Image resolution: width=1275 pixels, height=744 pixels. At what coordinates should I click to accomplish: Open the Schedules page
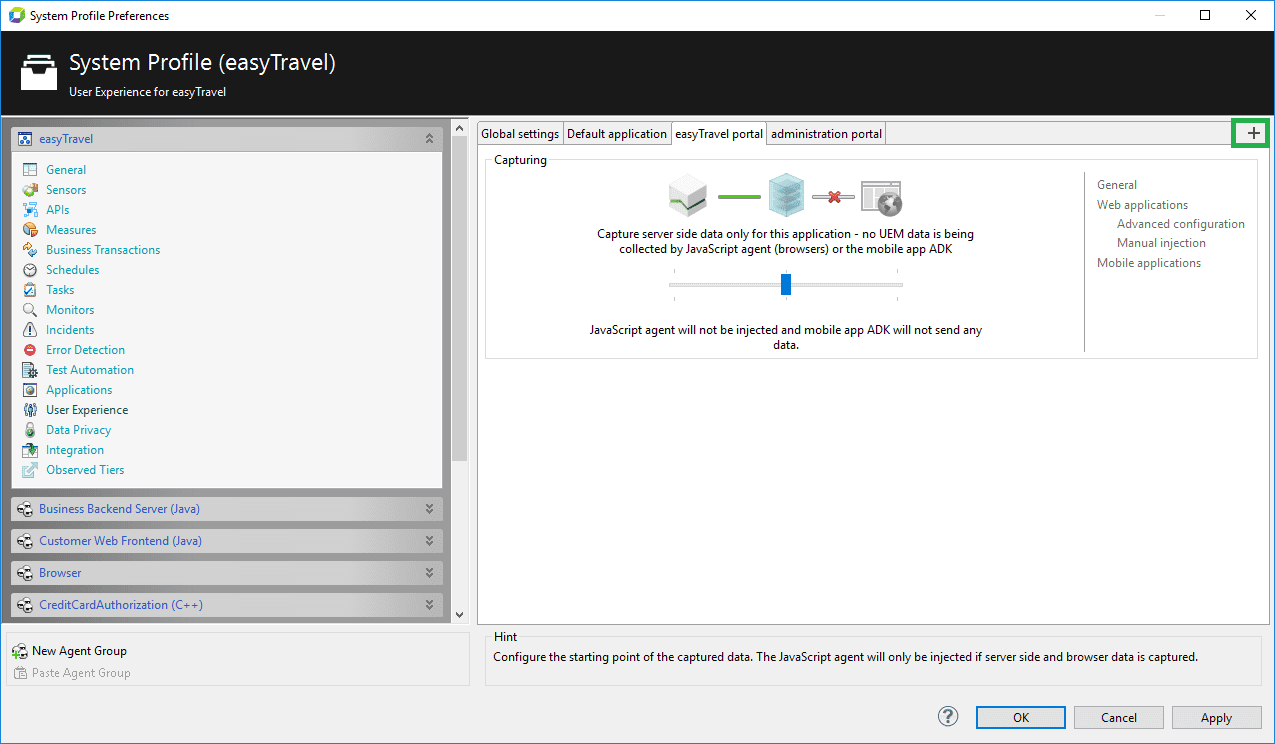point(73,270)
